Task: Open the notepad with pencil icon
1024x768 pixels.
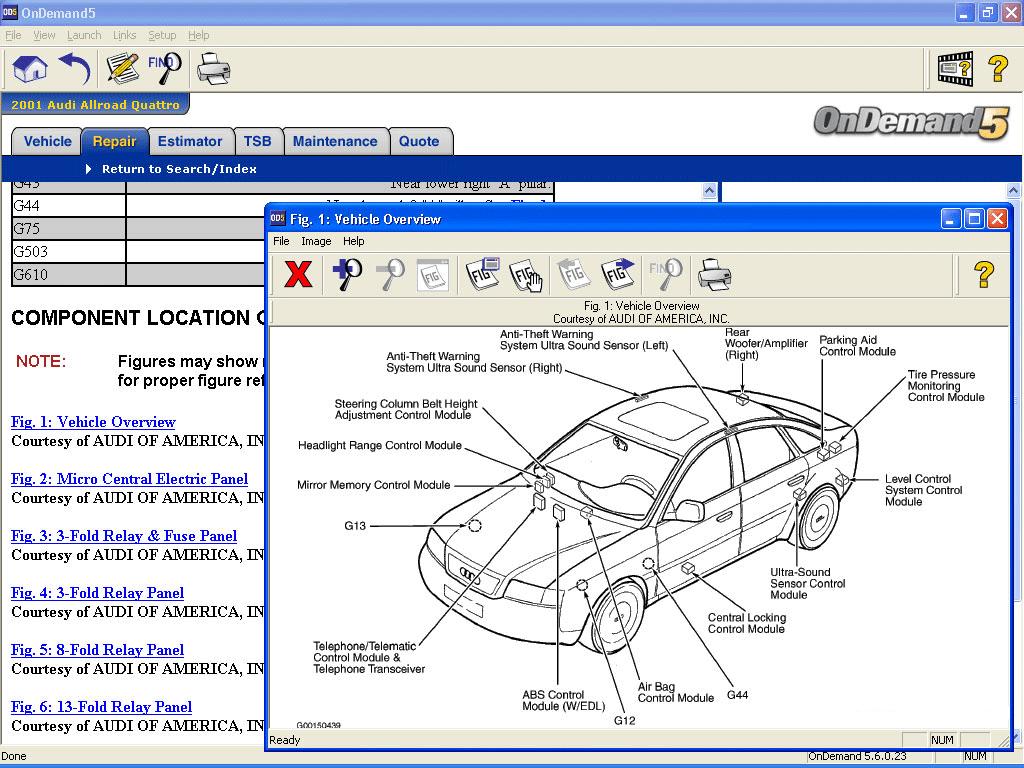Action: coord(122,69)
